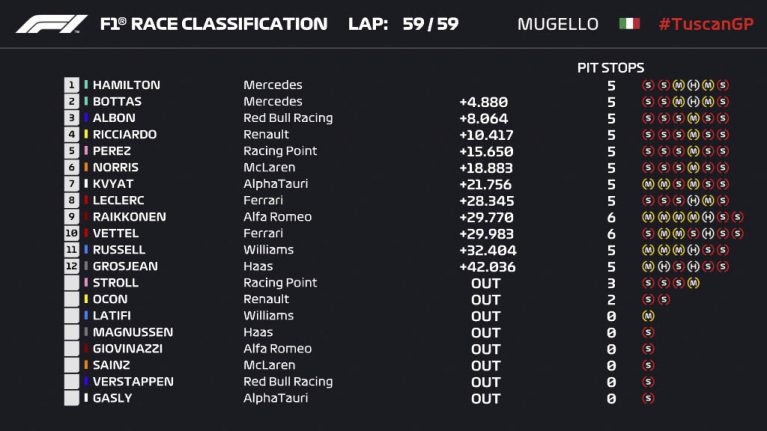Select the empty position box beside Stroll
Viewport: 767px width, 431px height.
(71, 283)
